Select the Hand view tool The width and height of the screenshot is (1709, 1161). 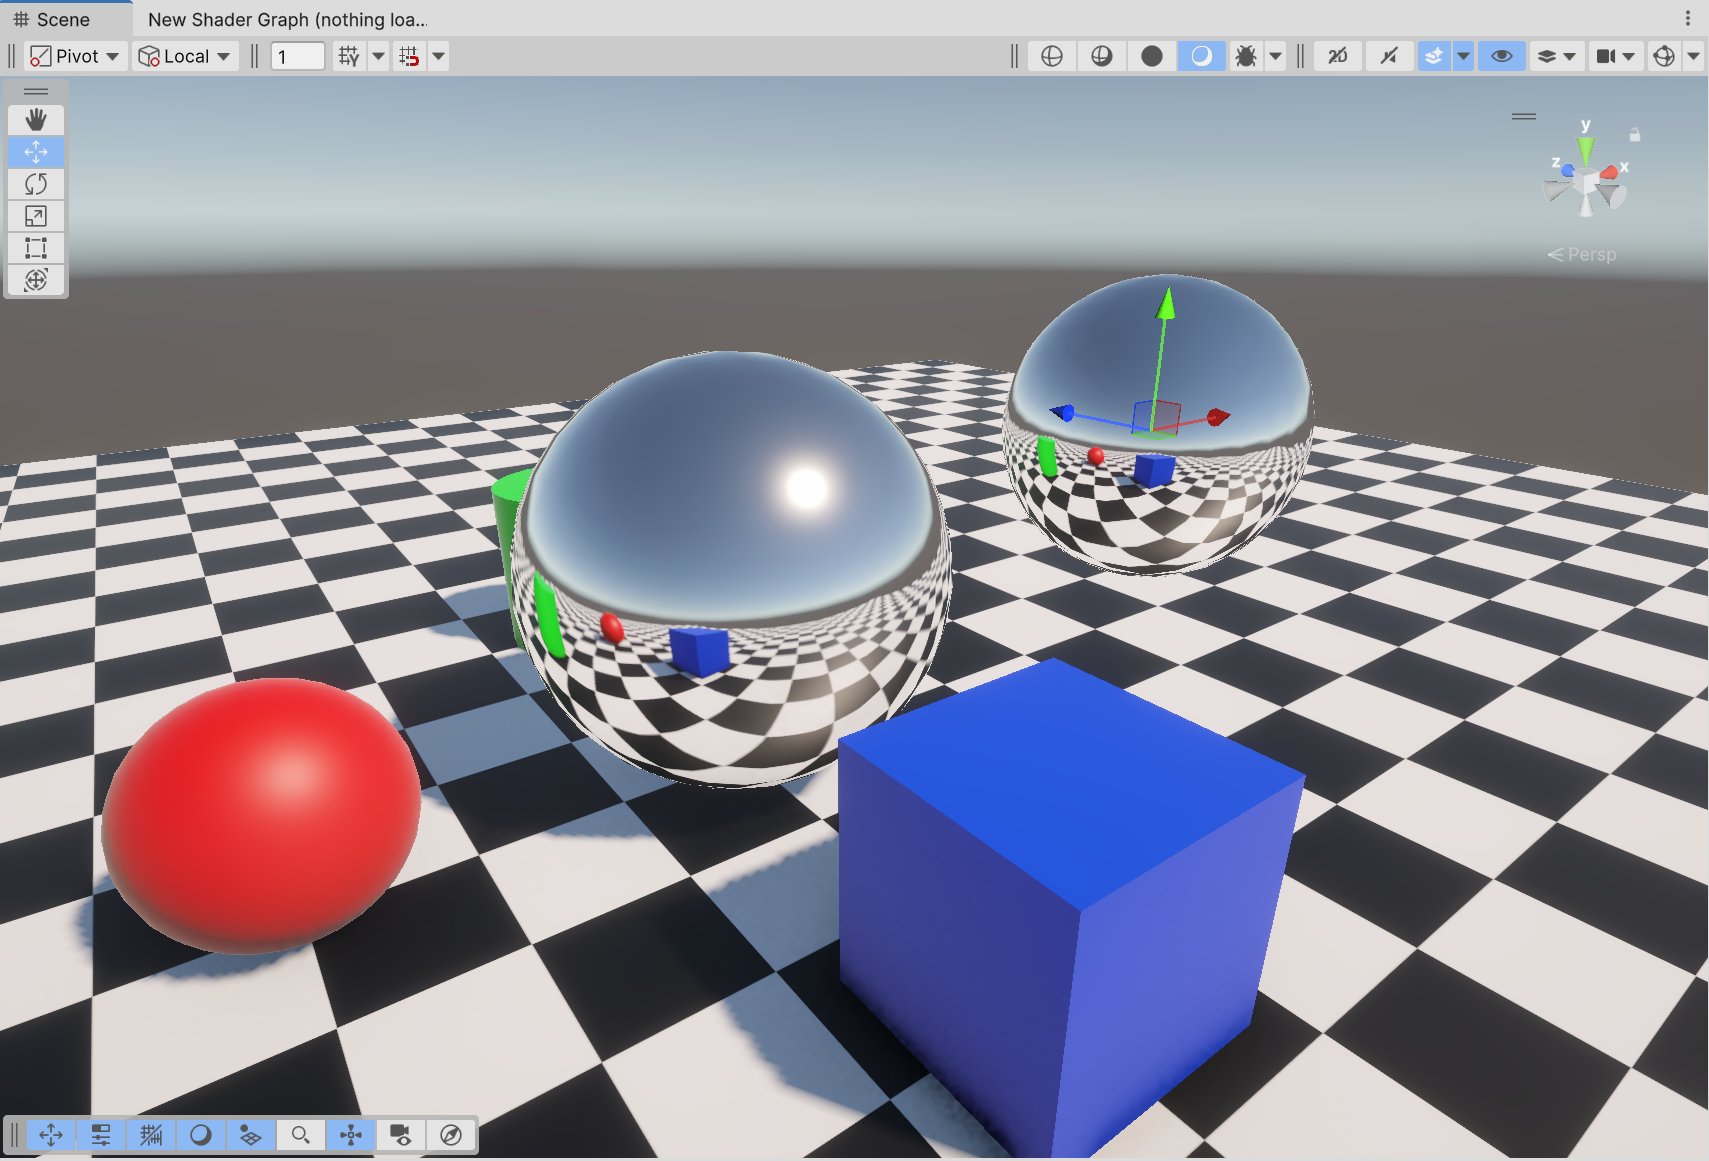(x=36, y=120)
